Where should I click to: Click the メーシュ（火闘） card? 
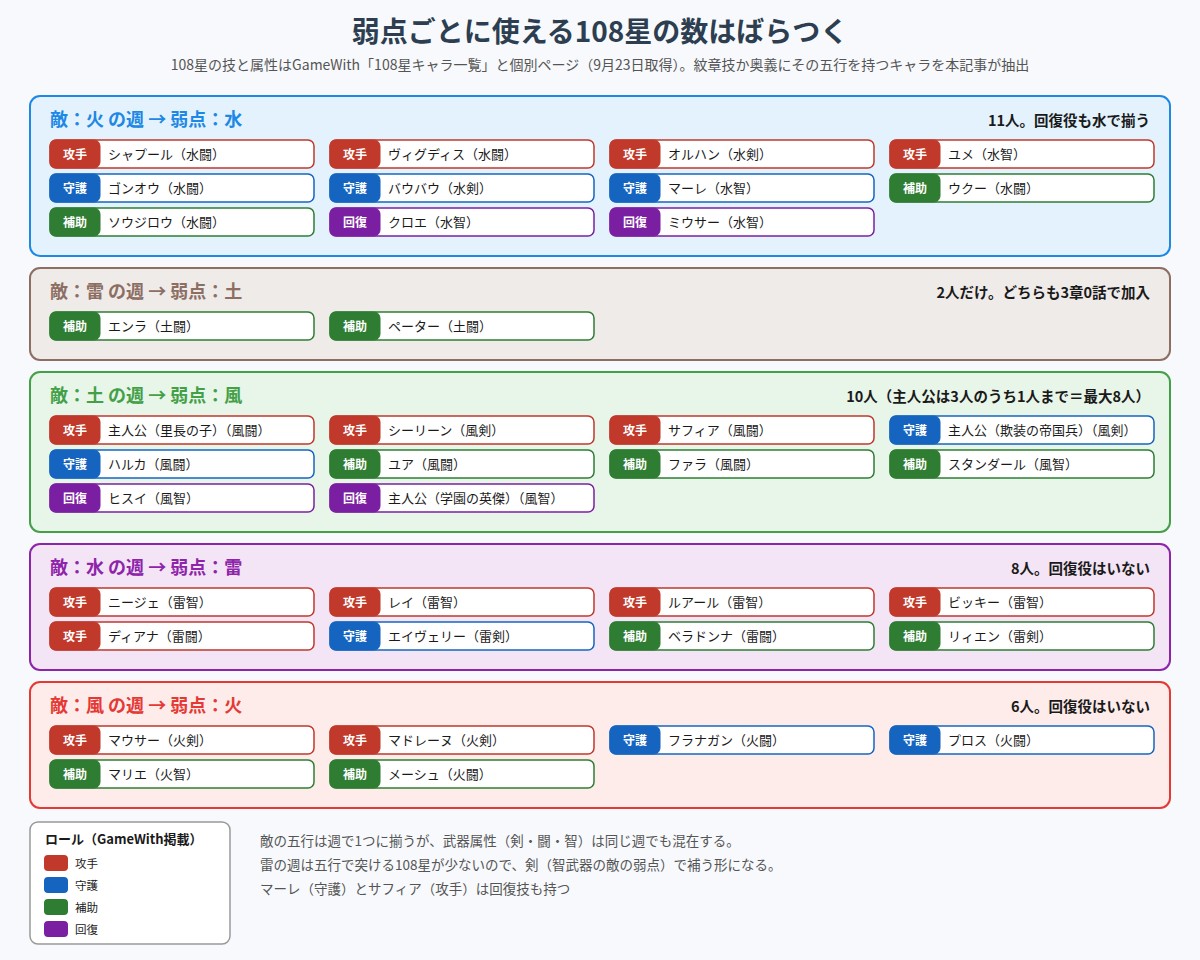(x=462, y=774)
